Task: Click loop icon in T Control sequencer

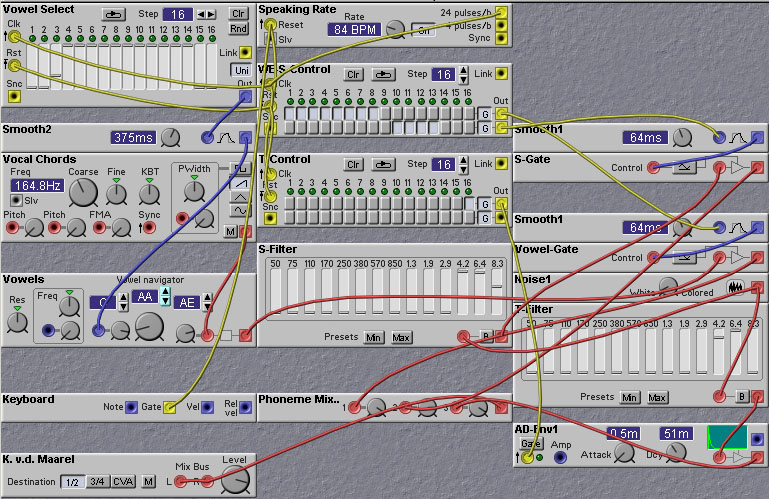Action: click(383, 164)
